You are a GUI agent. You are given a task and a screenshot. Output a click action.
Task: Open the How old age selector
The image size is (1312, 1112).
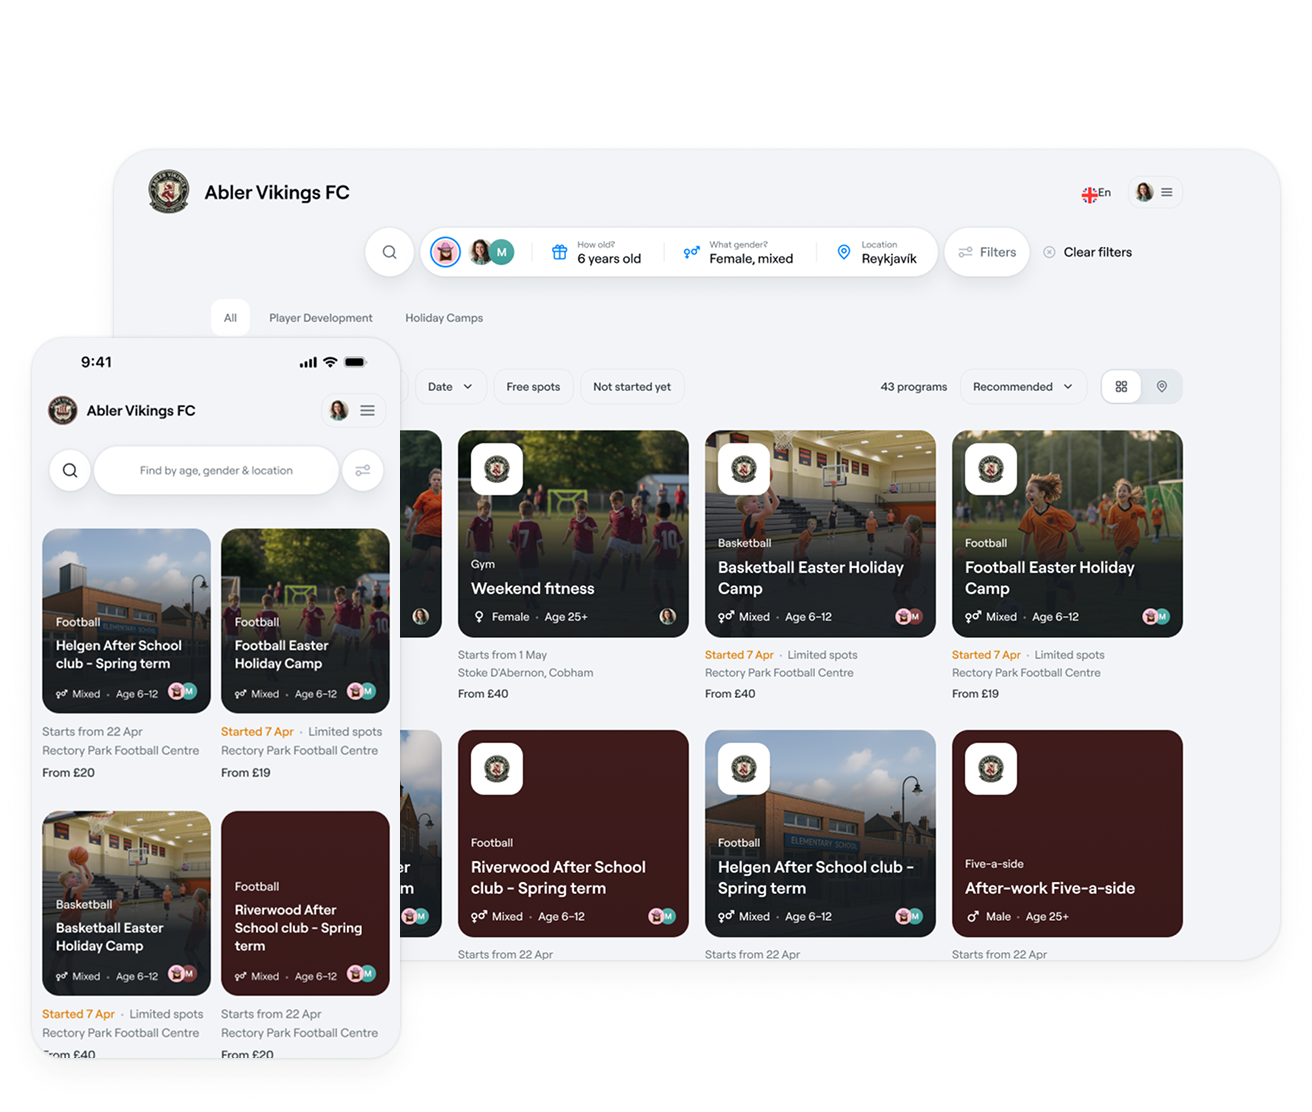click(x=596, y=252)
